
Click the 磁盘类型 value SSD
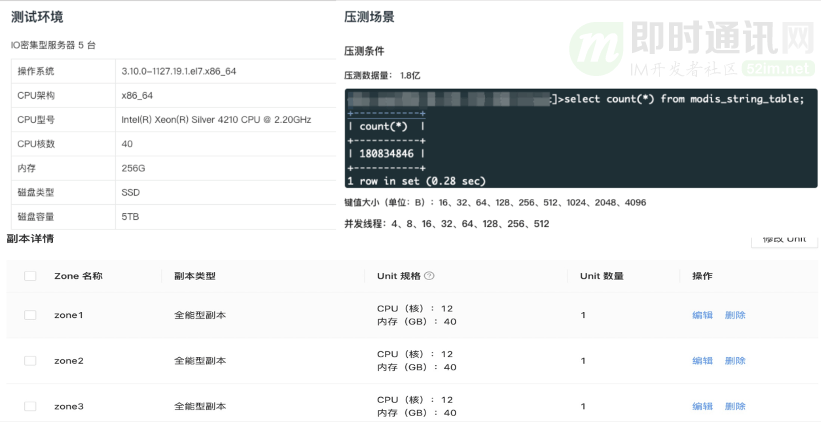point(130,192)
